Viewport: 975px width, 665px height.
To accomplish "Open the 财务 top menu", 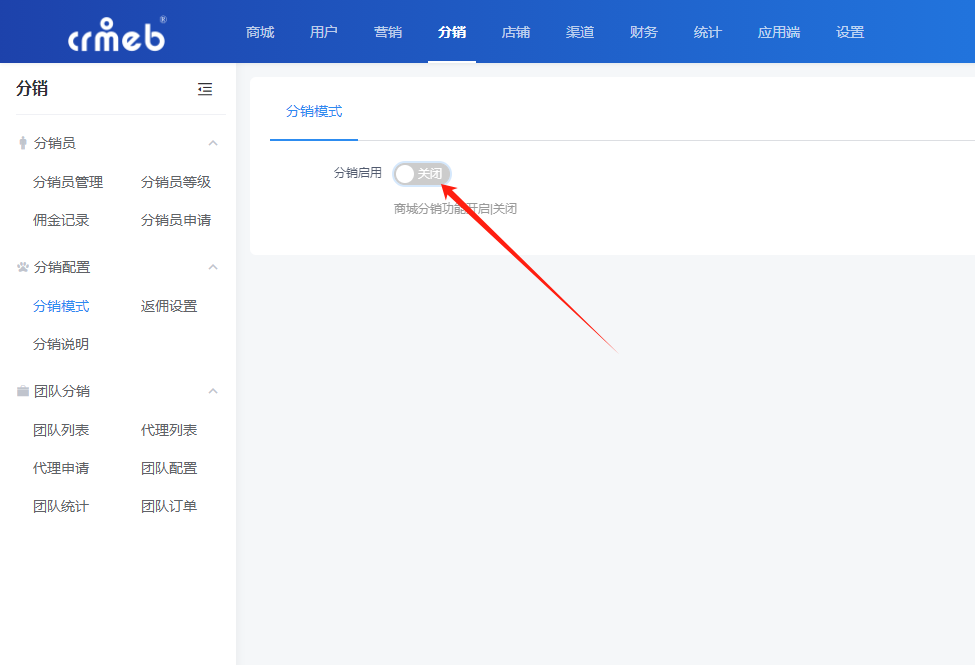I will (644, 32).
